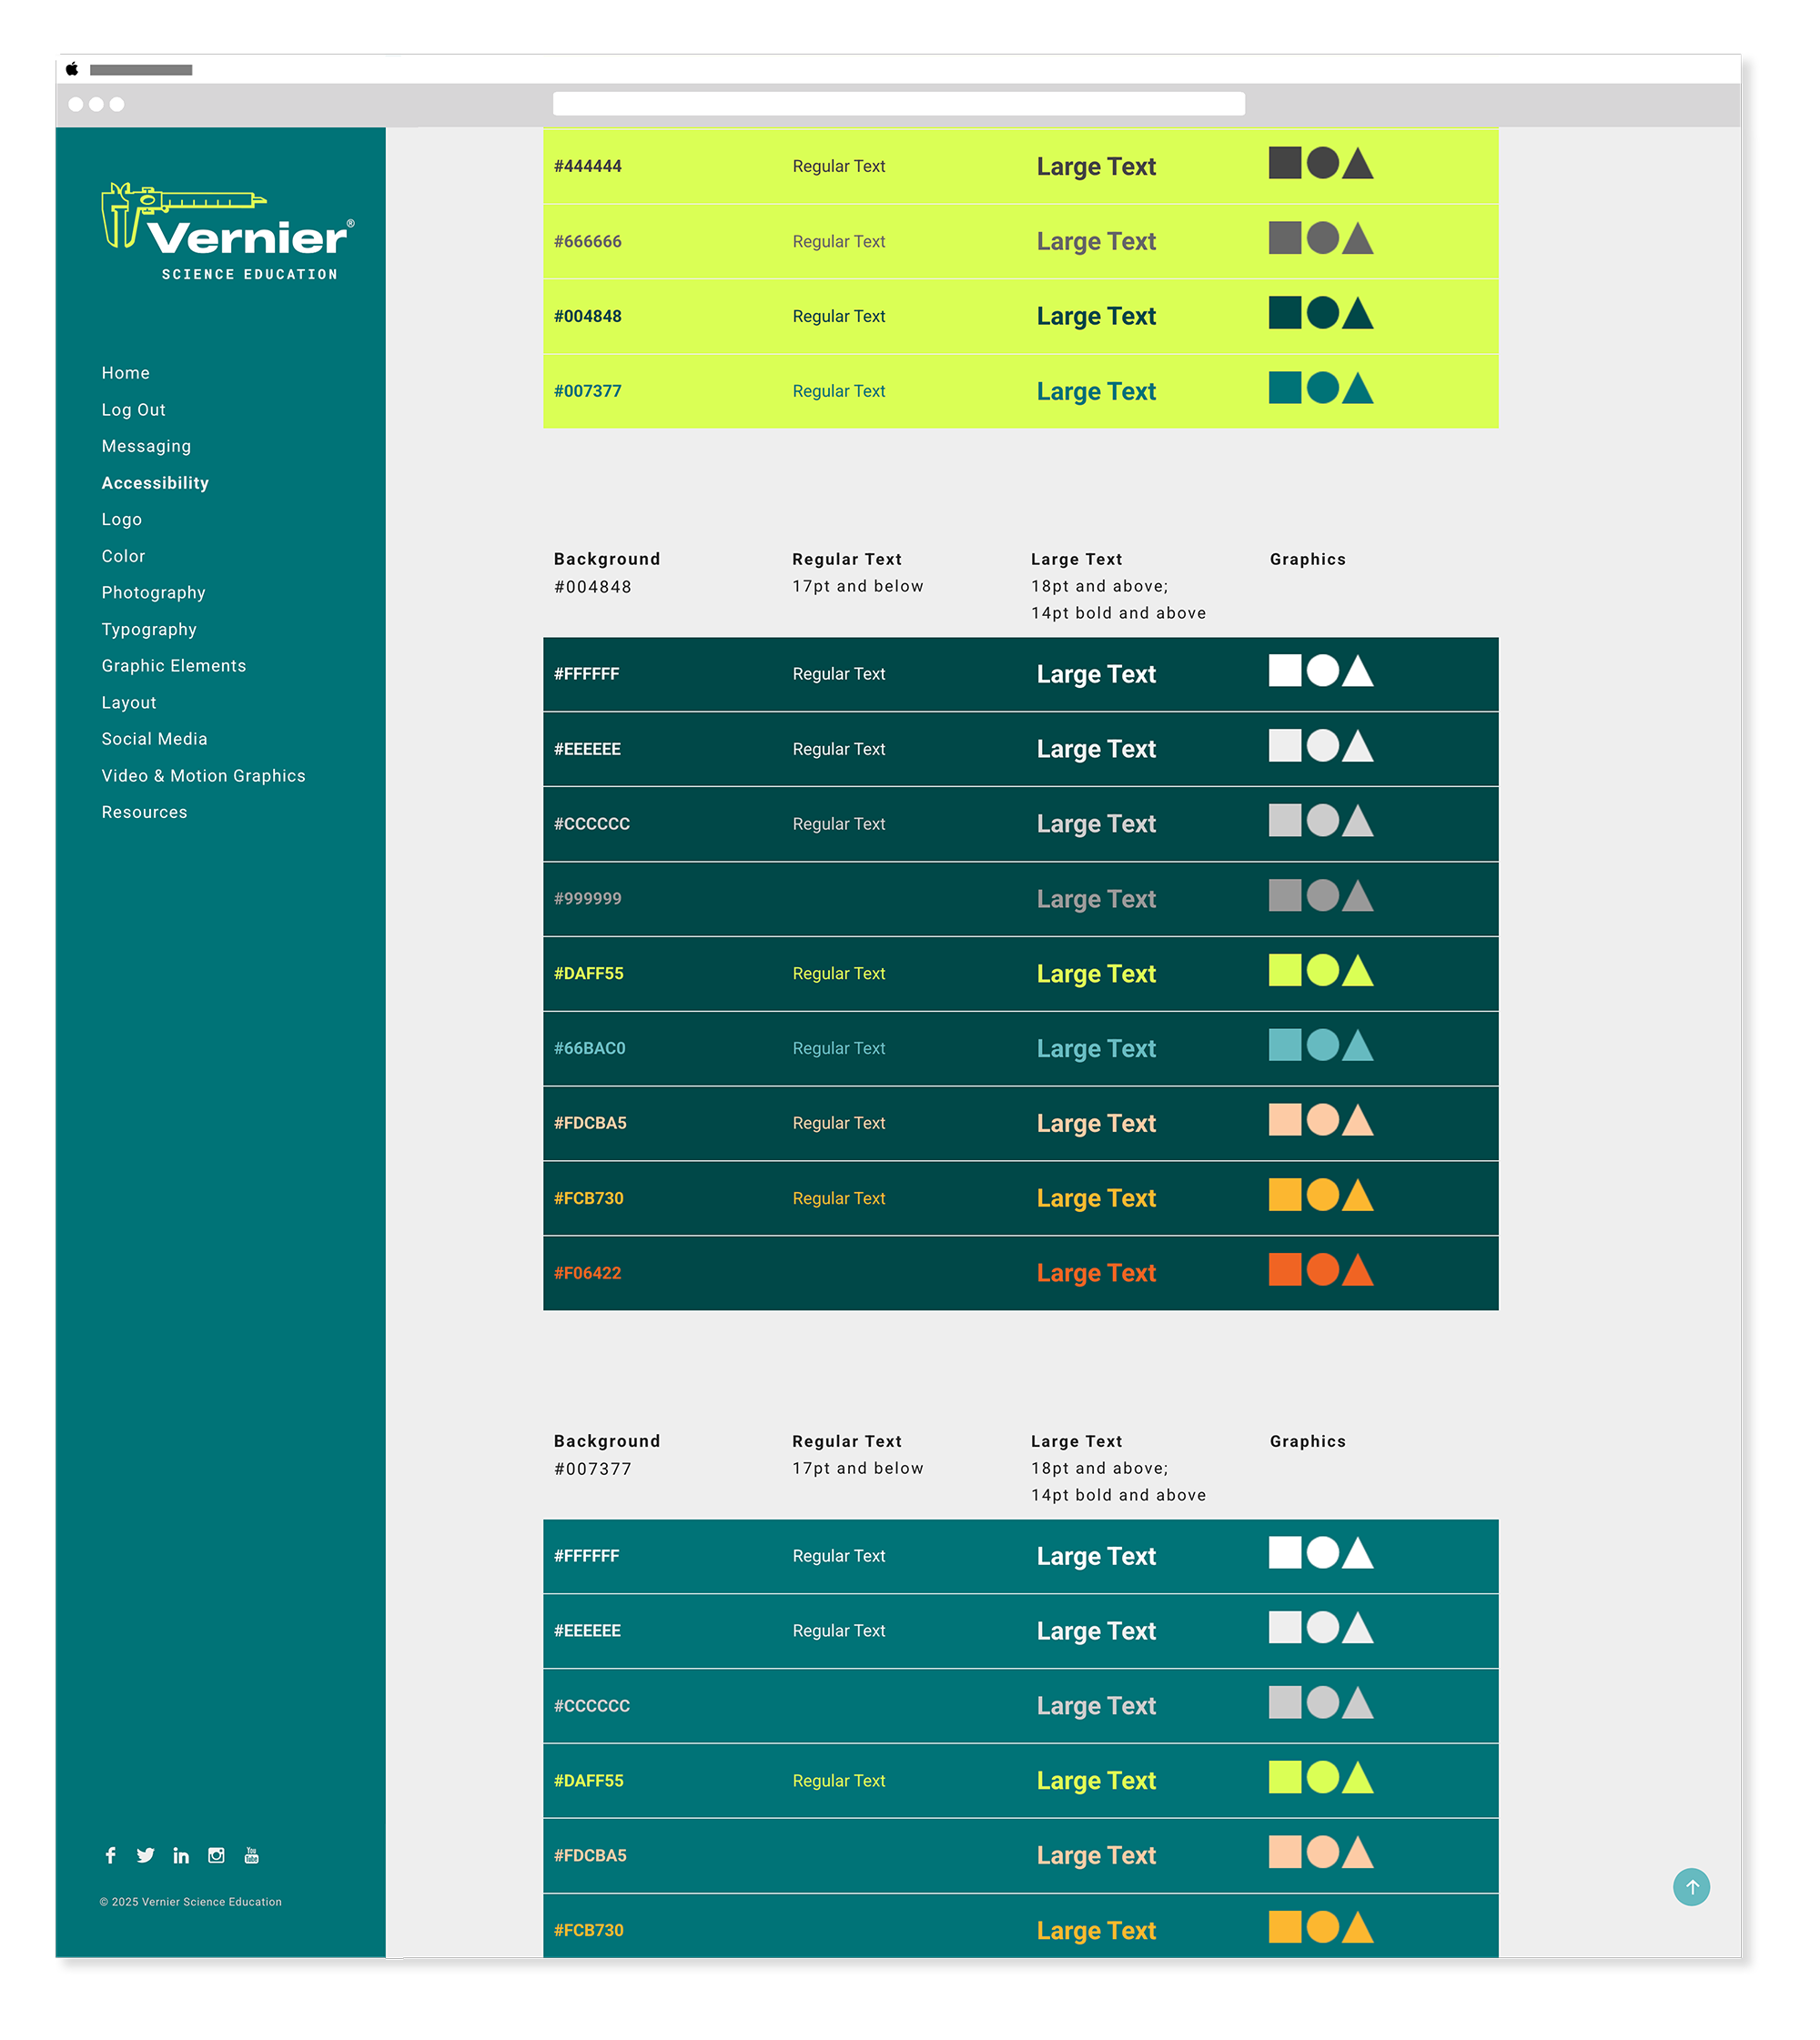Click Large Text in #444444 row
The width and height of the screenshot is (1820, 2040).
pos(1096,166)
